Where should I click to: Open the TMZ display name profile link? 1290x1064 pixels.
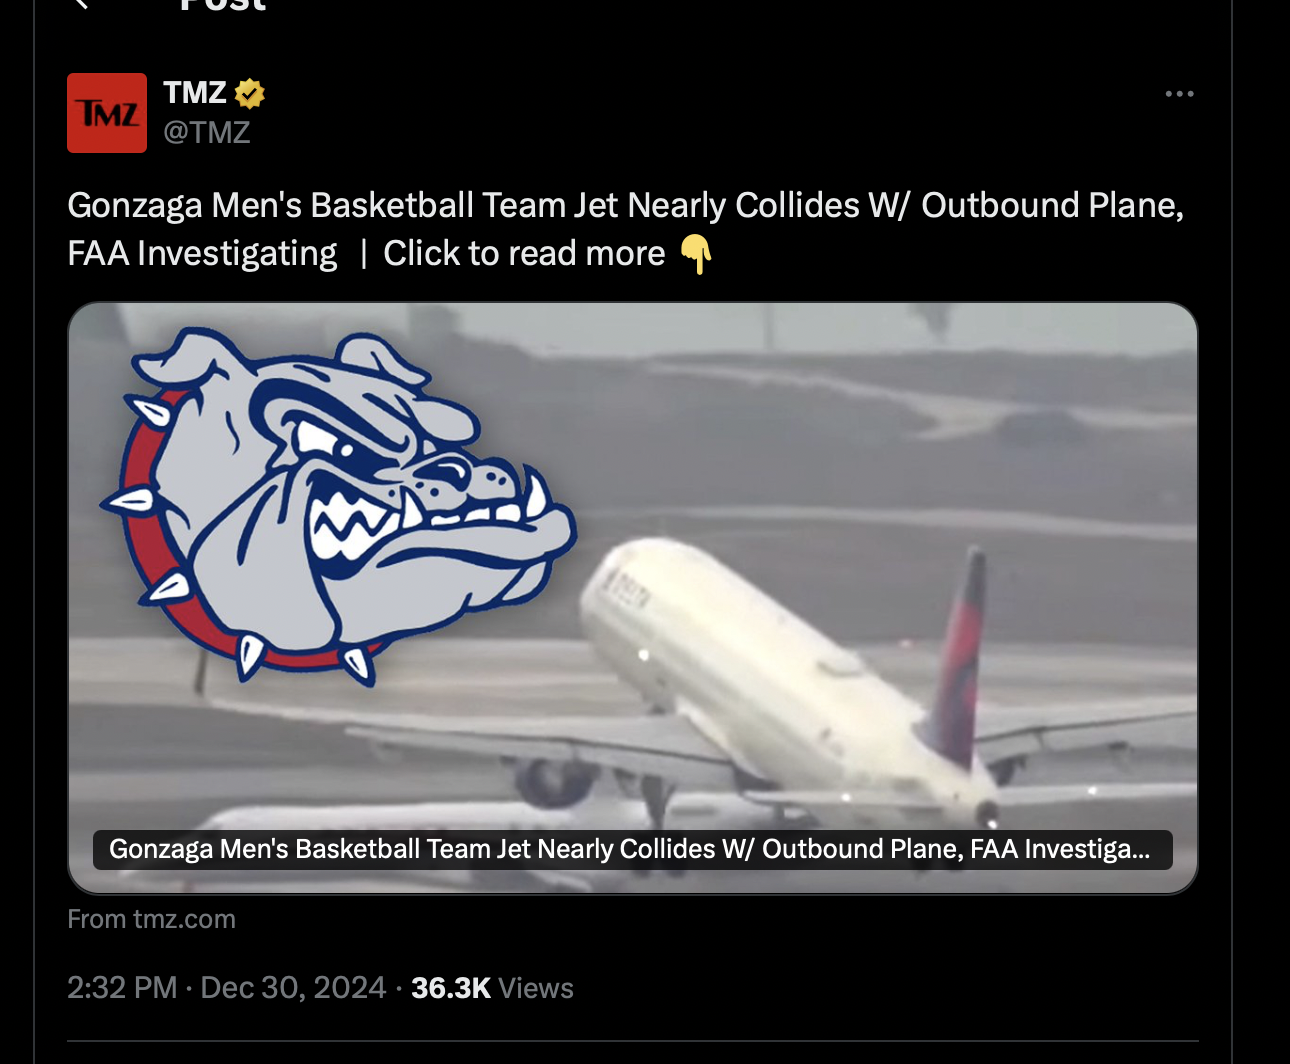point(195,93)
